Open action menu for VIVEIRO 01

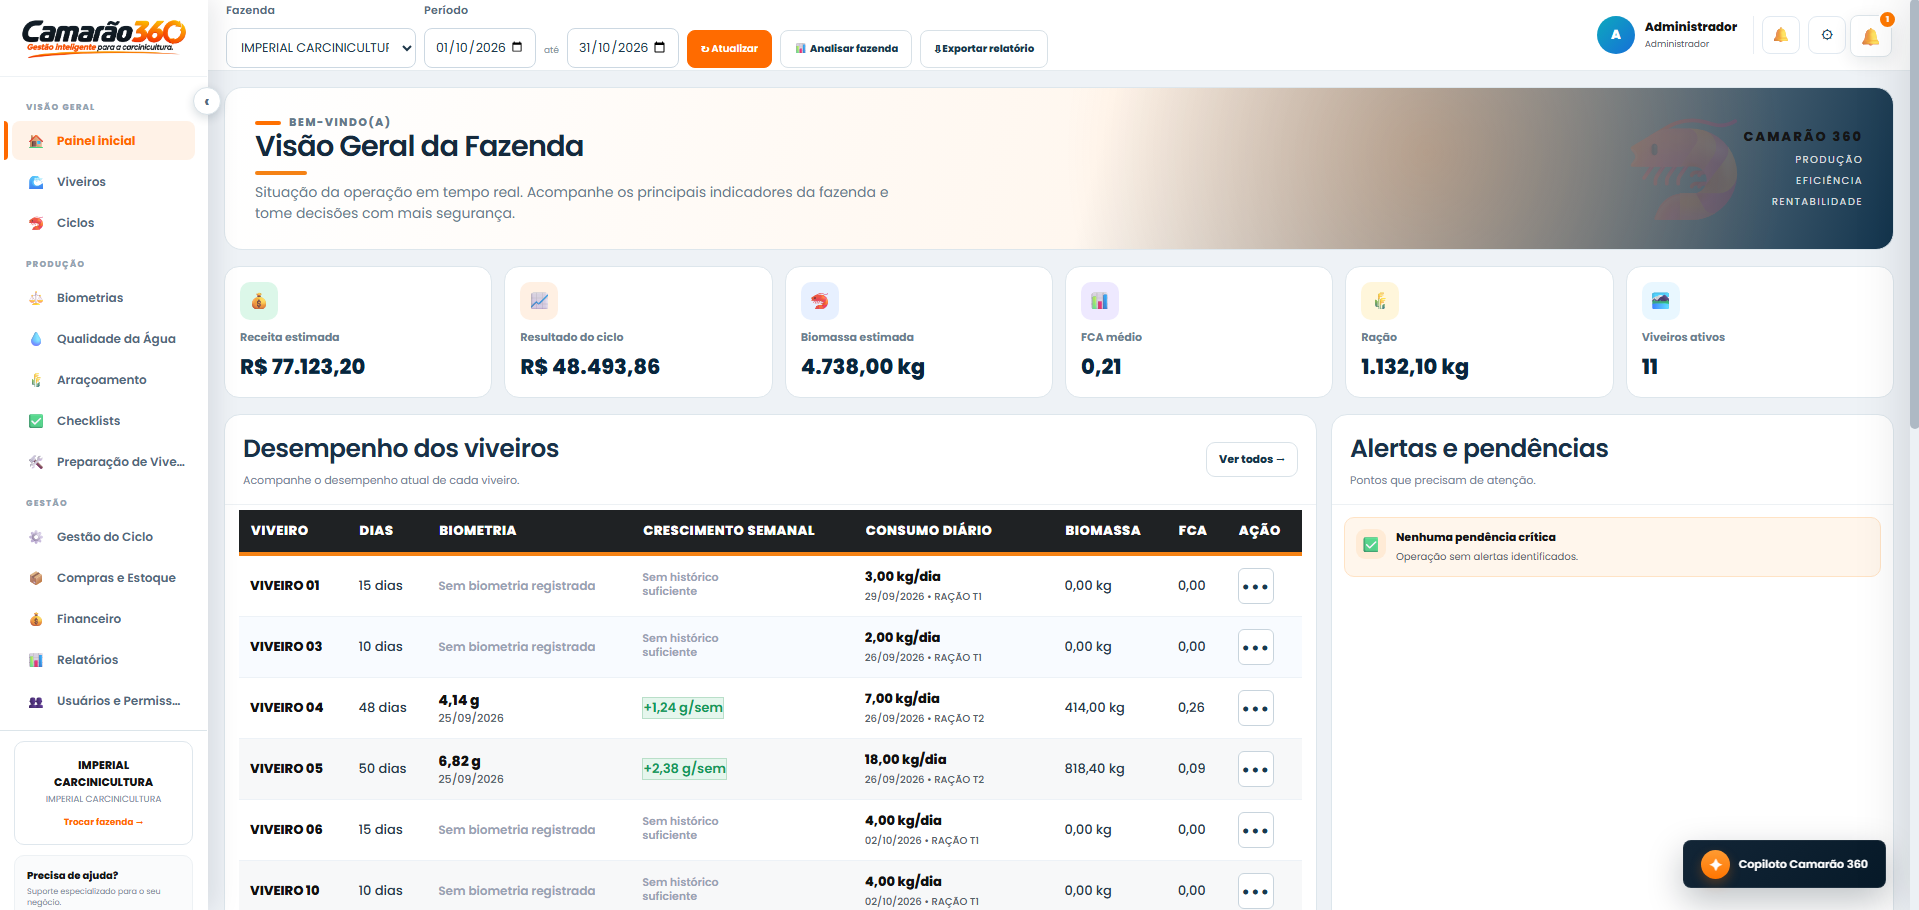(1256, 587)
